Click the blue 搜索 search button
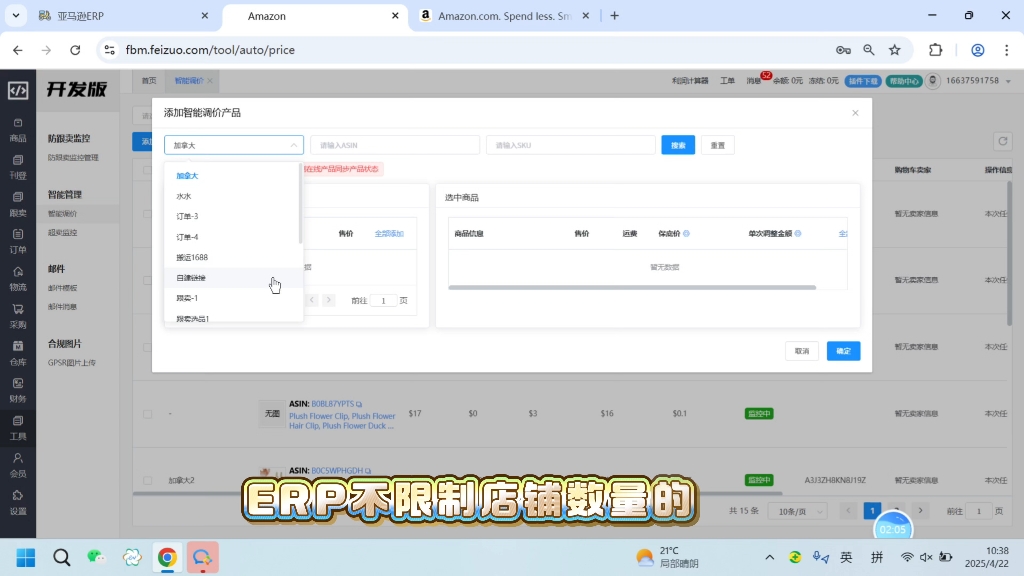Screen dimensions: 1024x576 [x=678, y=145]
